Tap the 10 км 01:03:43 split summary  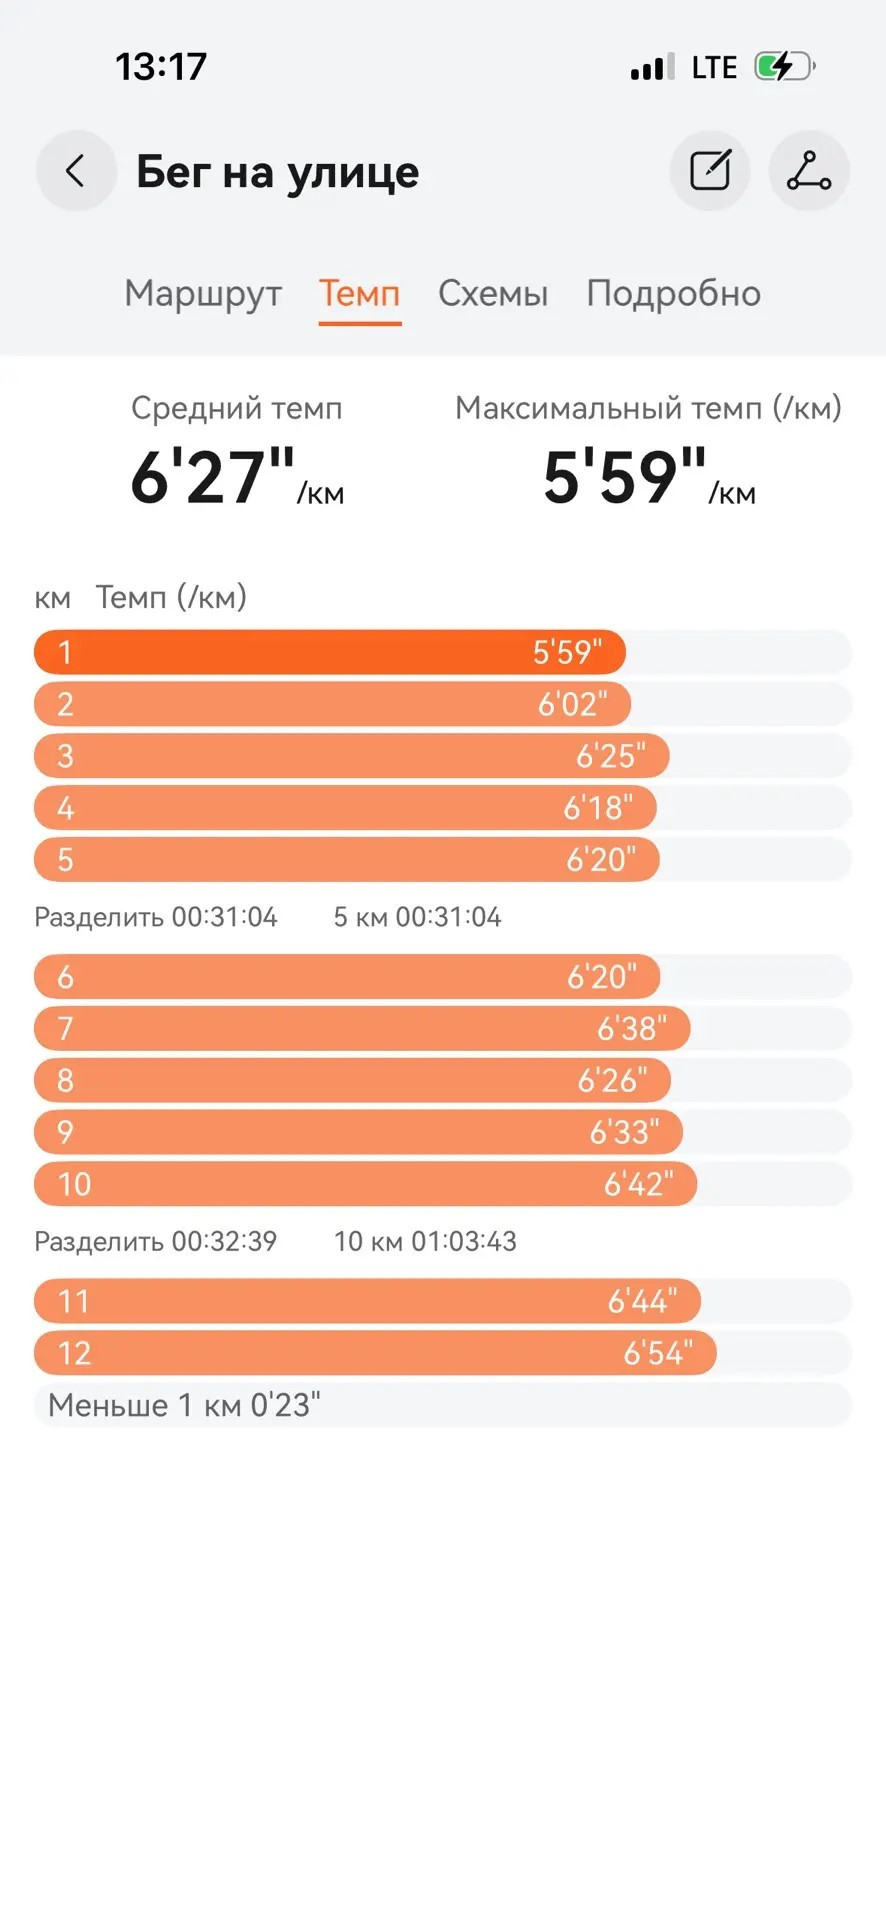click(425, 1242)
